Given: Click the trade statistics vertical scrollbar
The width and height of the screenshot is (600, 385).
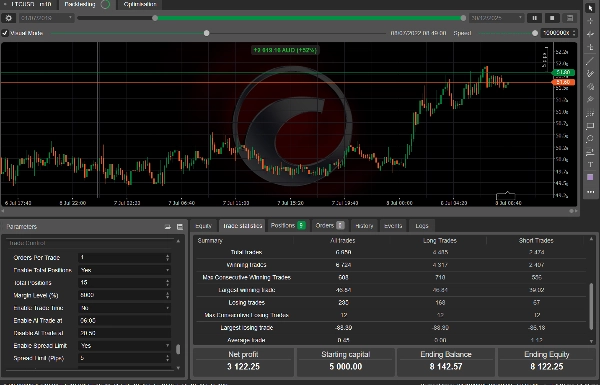Looking at the screenshot, I should [591, 306].
